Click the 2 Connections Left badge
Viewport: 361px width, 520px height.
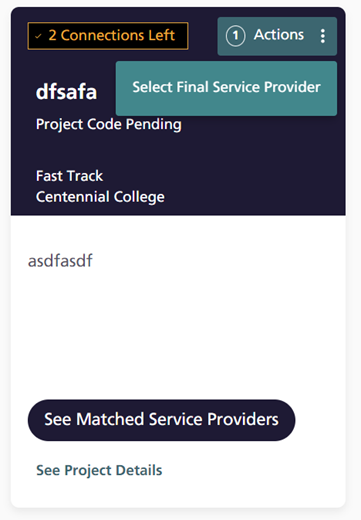[x=108, y=36]
